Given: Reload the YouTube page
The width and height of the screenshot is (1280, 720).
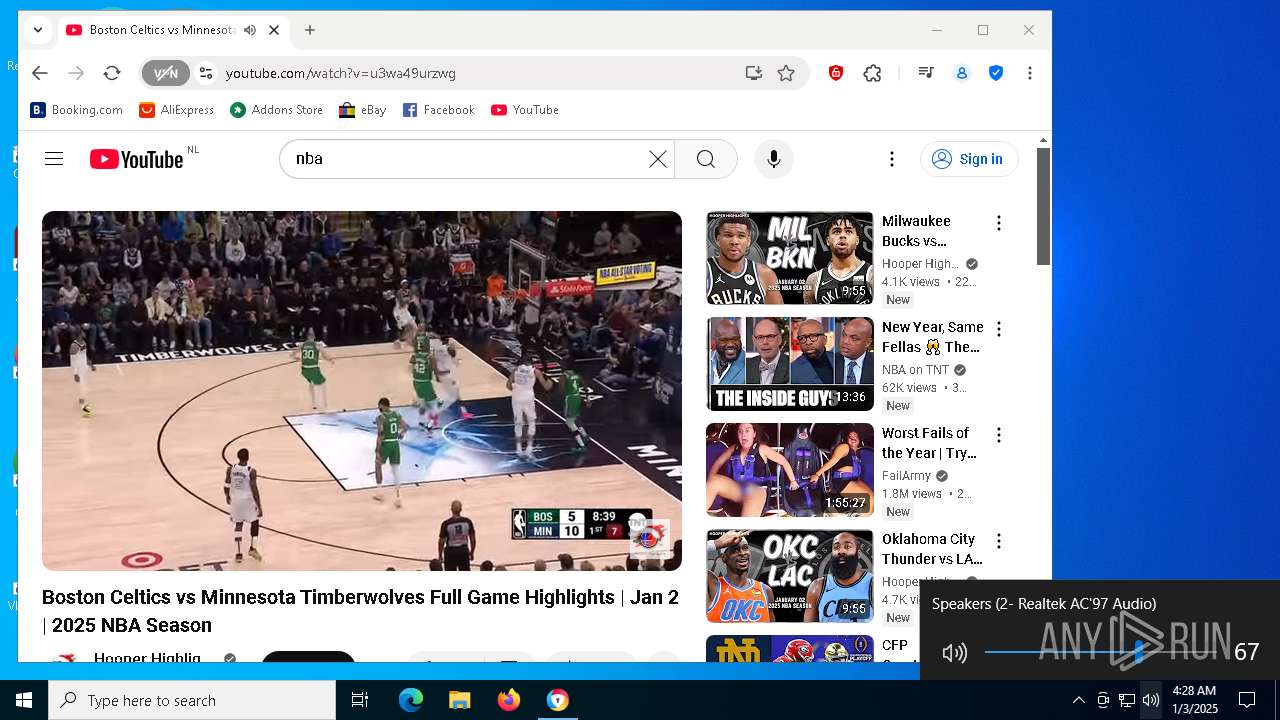Looking at the screenshot, I should [x=112, y=73].
